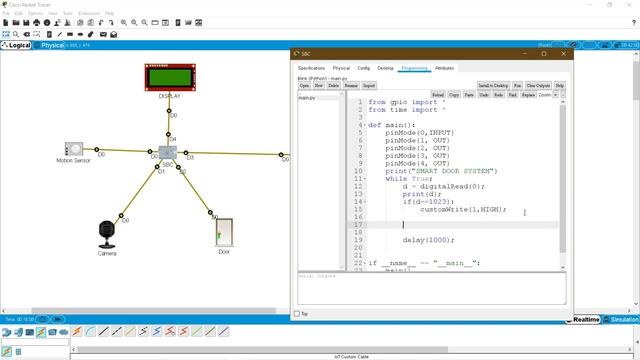Select the Draw Ellipse tool icon
640x360 pixels.
[x=80, y=35]
